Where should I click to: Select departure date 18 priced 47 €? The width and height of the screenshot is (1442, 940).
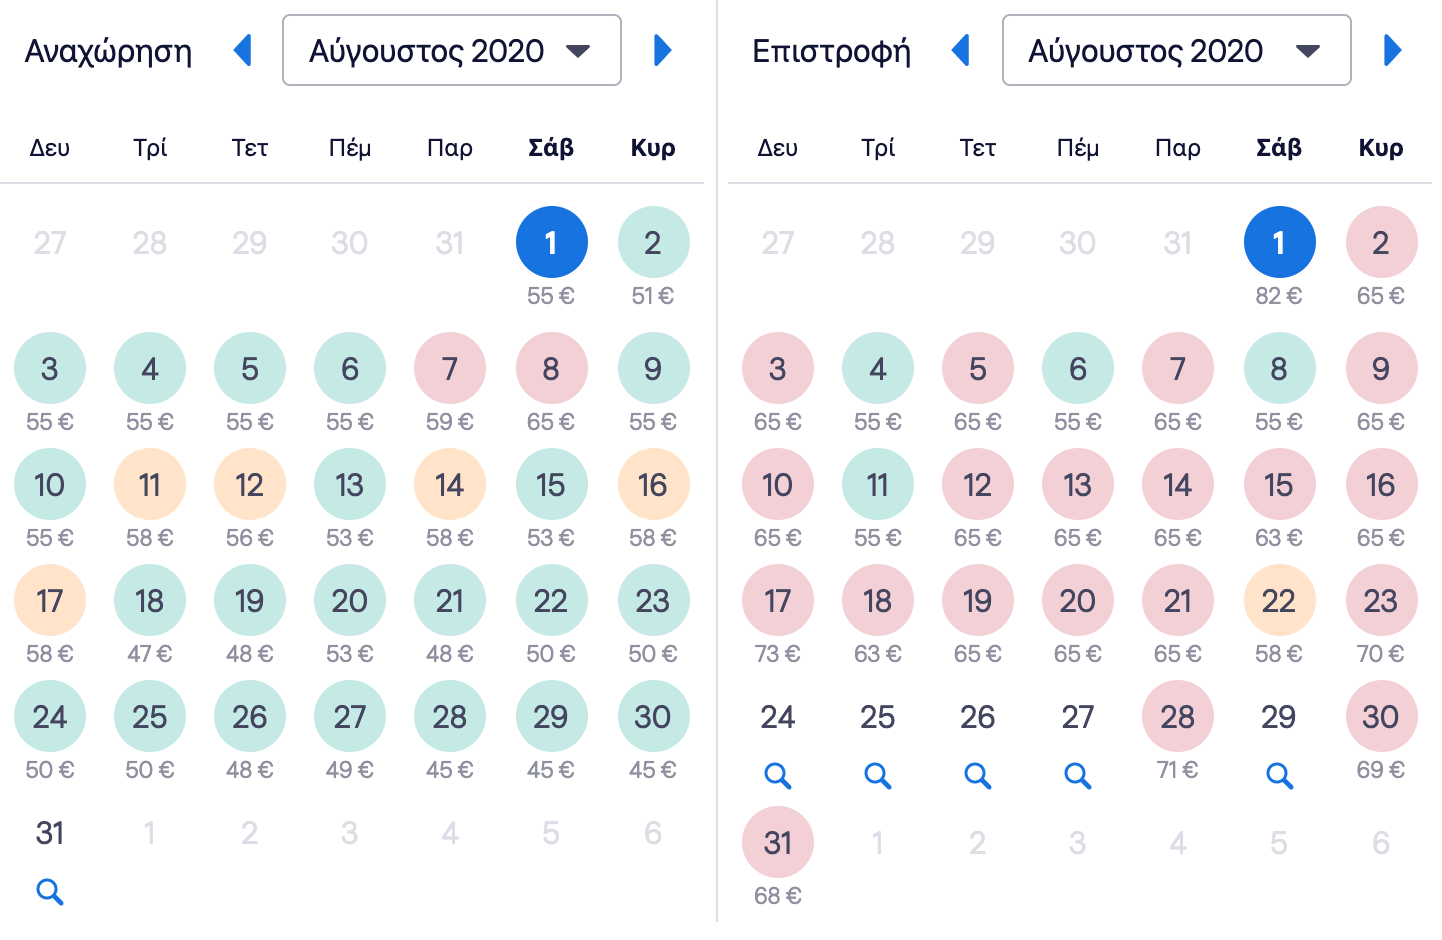(x=150, y=601)
